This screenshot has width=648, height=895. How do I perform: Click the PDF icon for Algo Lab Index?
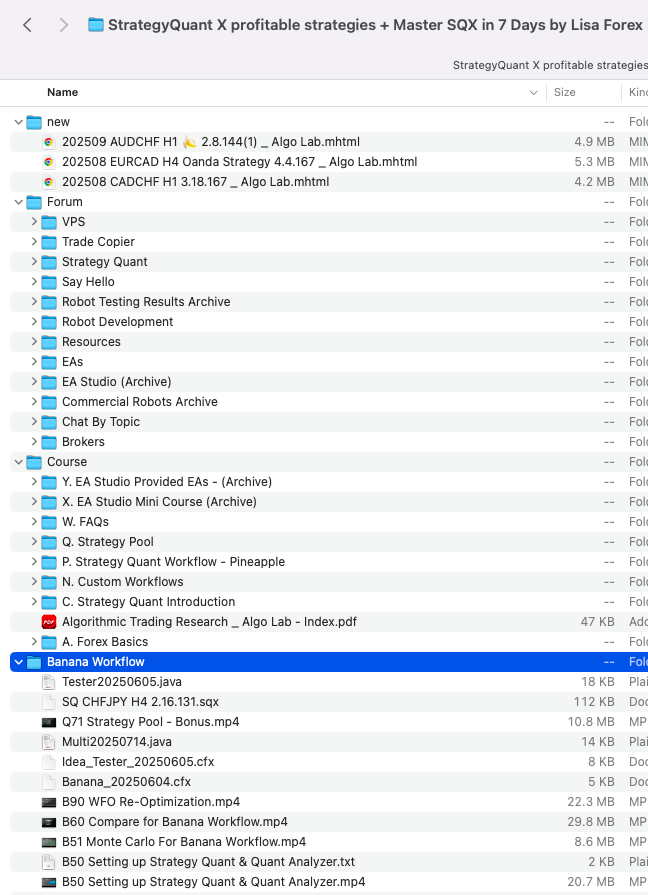tap(49, 622)
